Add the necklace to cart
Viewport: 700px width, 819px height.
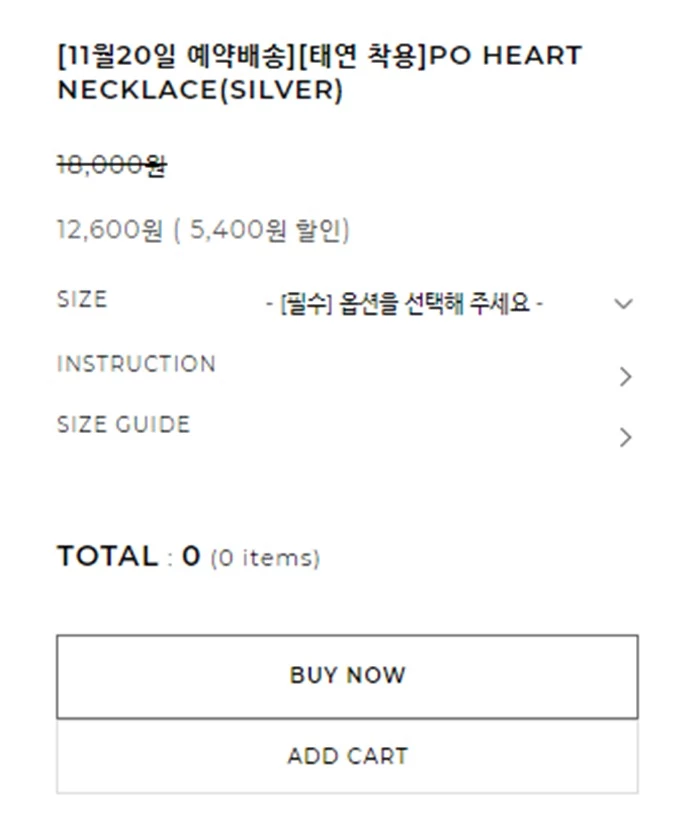347,756
